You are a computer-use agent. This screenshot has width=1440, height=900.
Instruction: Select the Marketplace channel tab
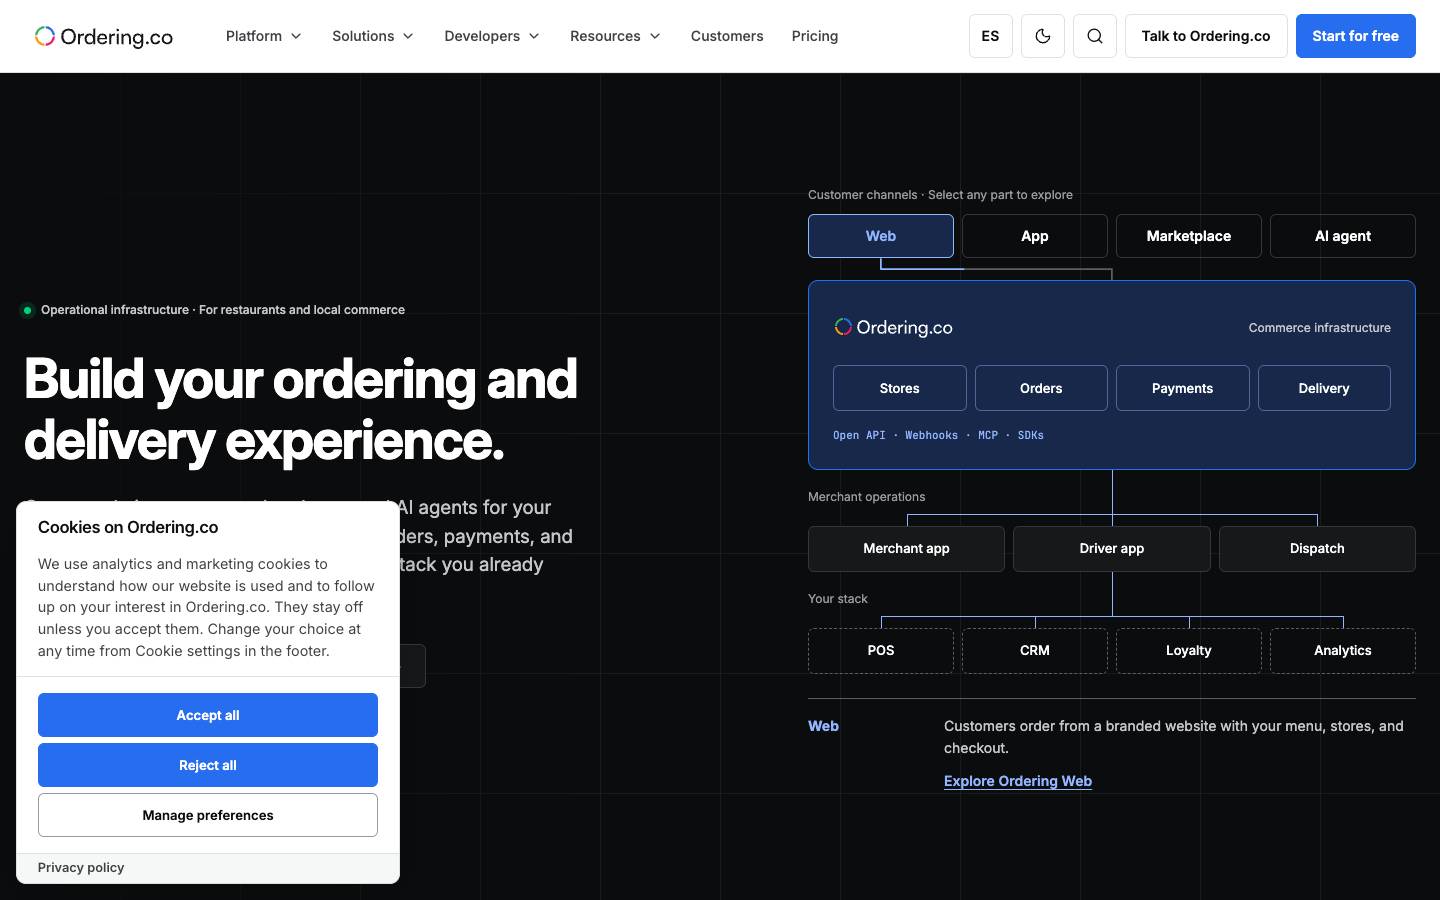[x=1189, y=236]
